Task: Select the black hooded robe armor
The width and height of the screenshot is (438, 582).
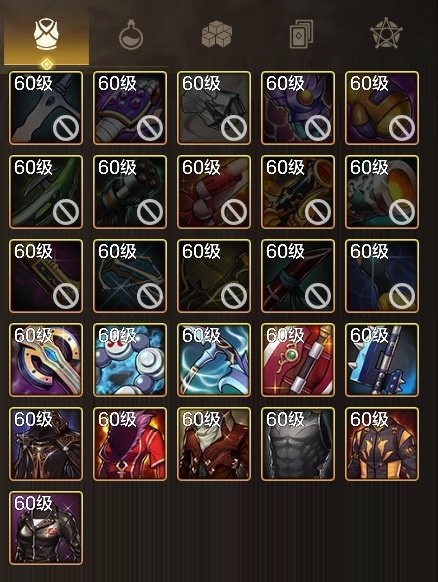Action: 46,444
